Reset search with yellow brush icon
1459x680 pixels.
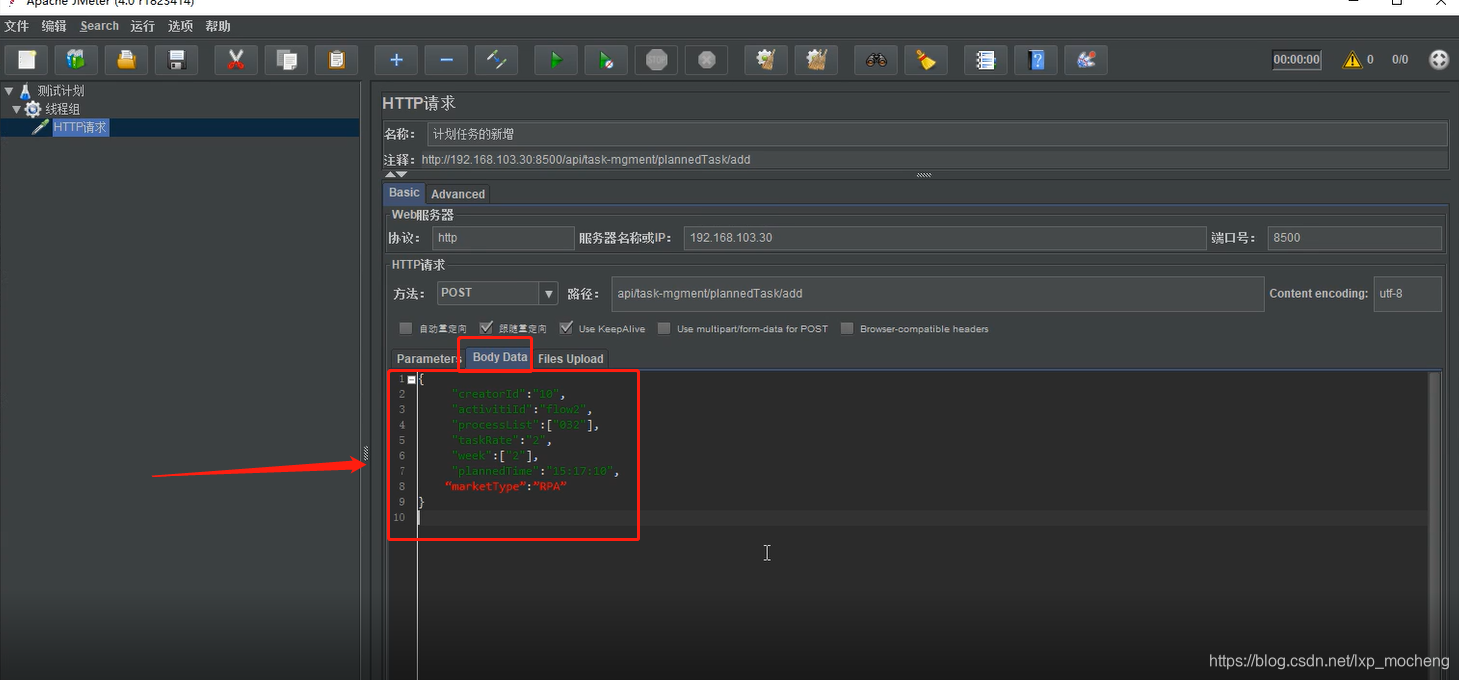coord(926,60)
